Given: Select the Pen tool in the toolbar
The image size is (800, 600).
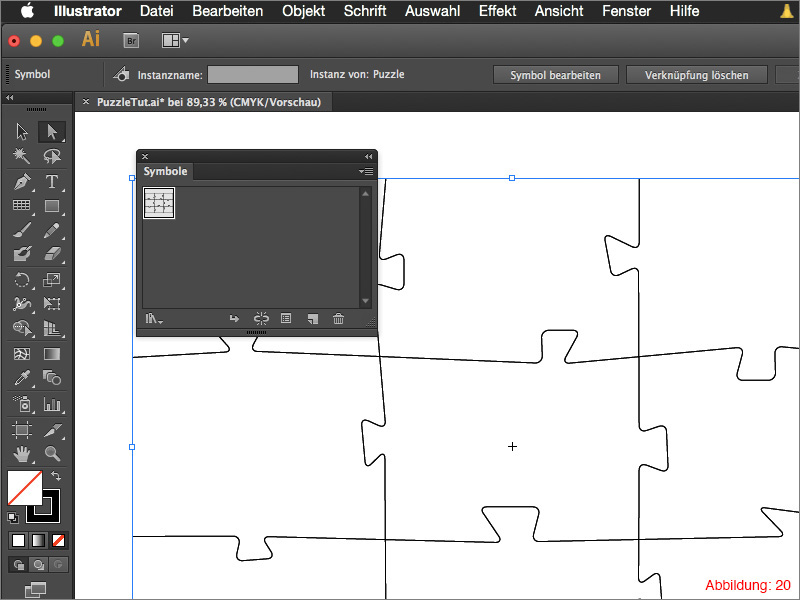Looking at the screenshot, I should pos(22,182).
